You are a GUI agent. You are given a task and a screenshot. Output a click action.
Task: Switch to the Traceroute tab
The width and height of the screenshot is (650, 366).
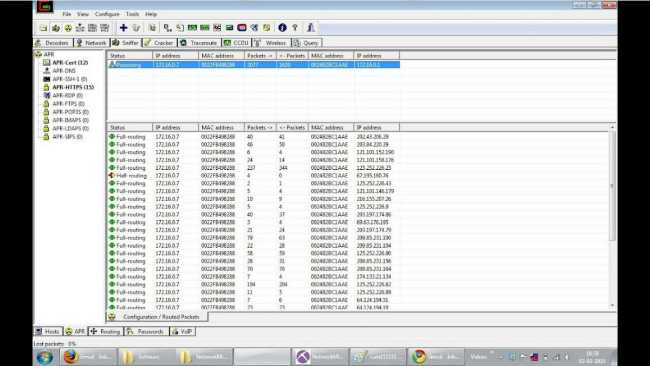point(199,43)
